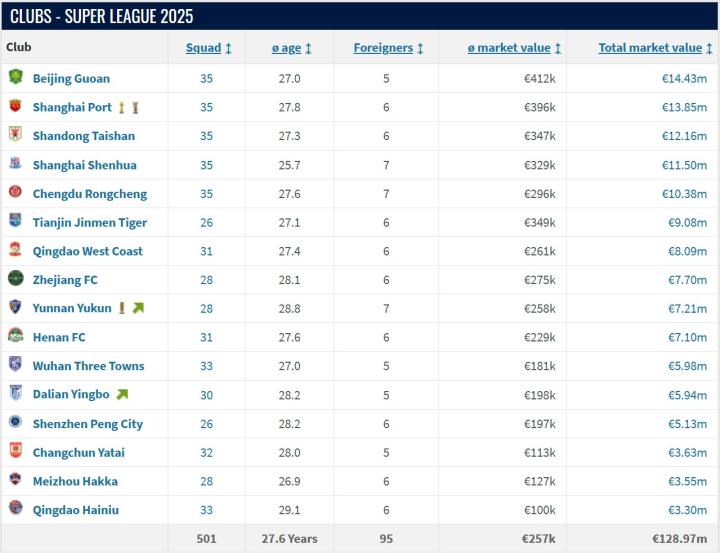This screenshot has width=720, height=553.
Task: Open Tianjin Jinmen Tiger squad size 26
Action: click(207, 223)
